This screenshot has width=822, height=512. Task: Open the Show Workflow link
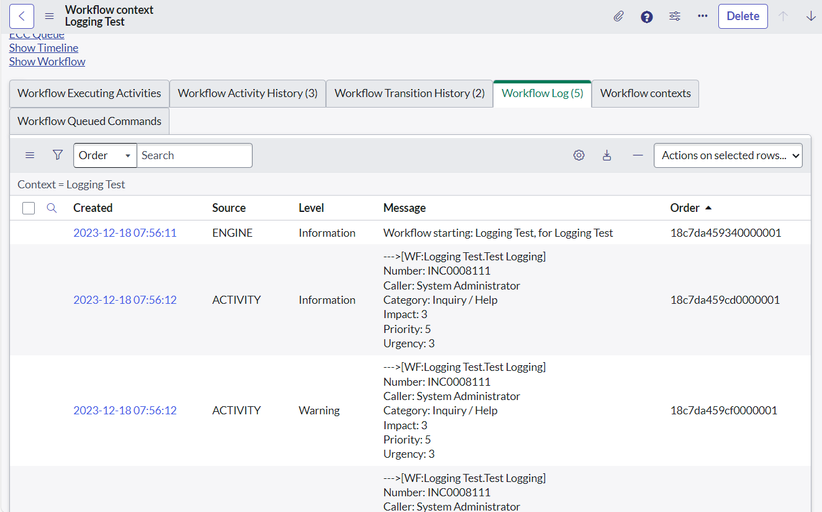[x=47, y=61]
